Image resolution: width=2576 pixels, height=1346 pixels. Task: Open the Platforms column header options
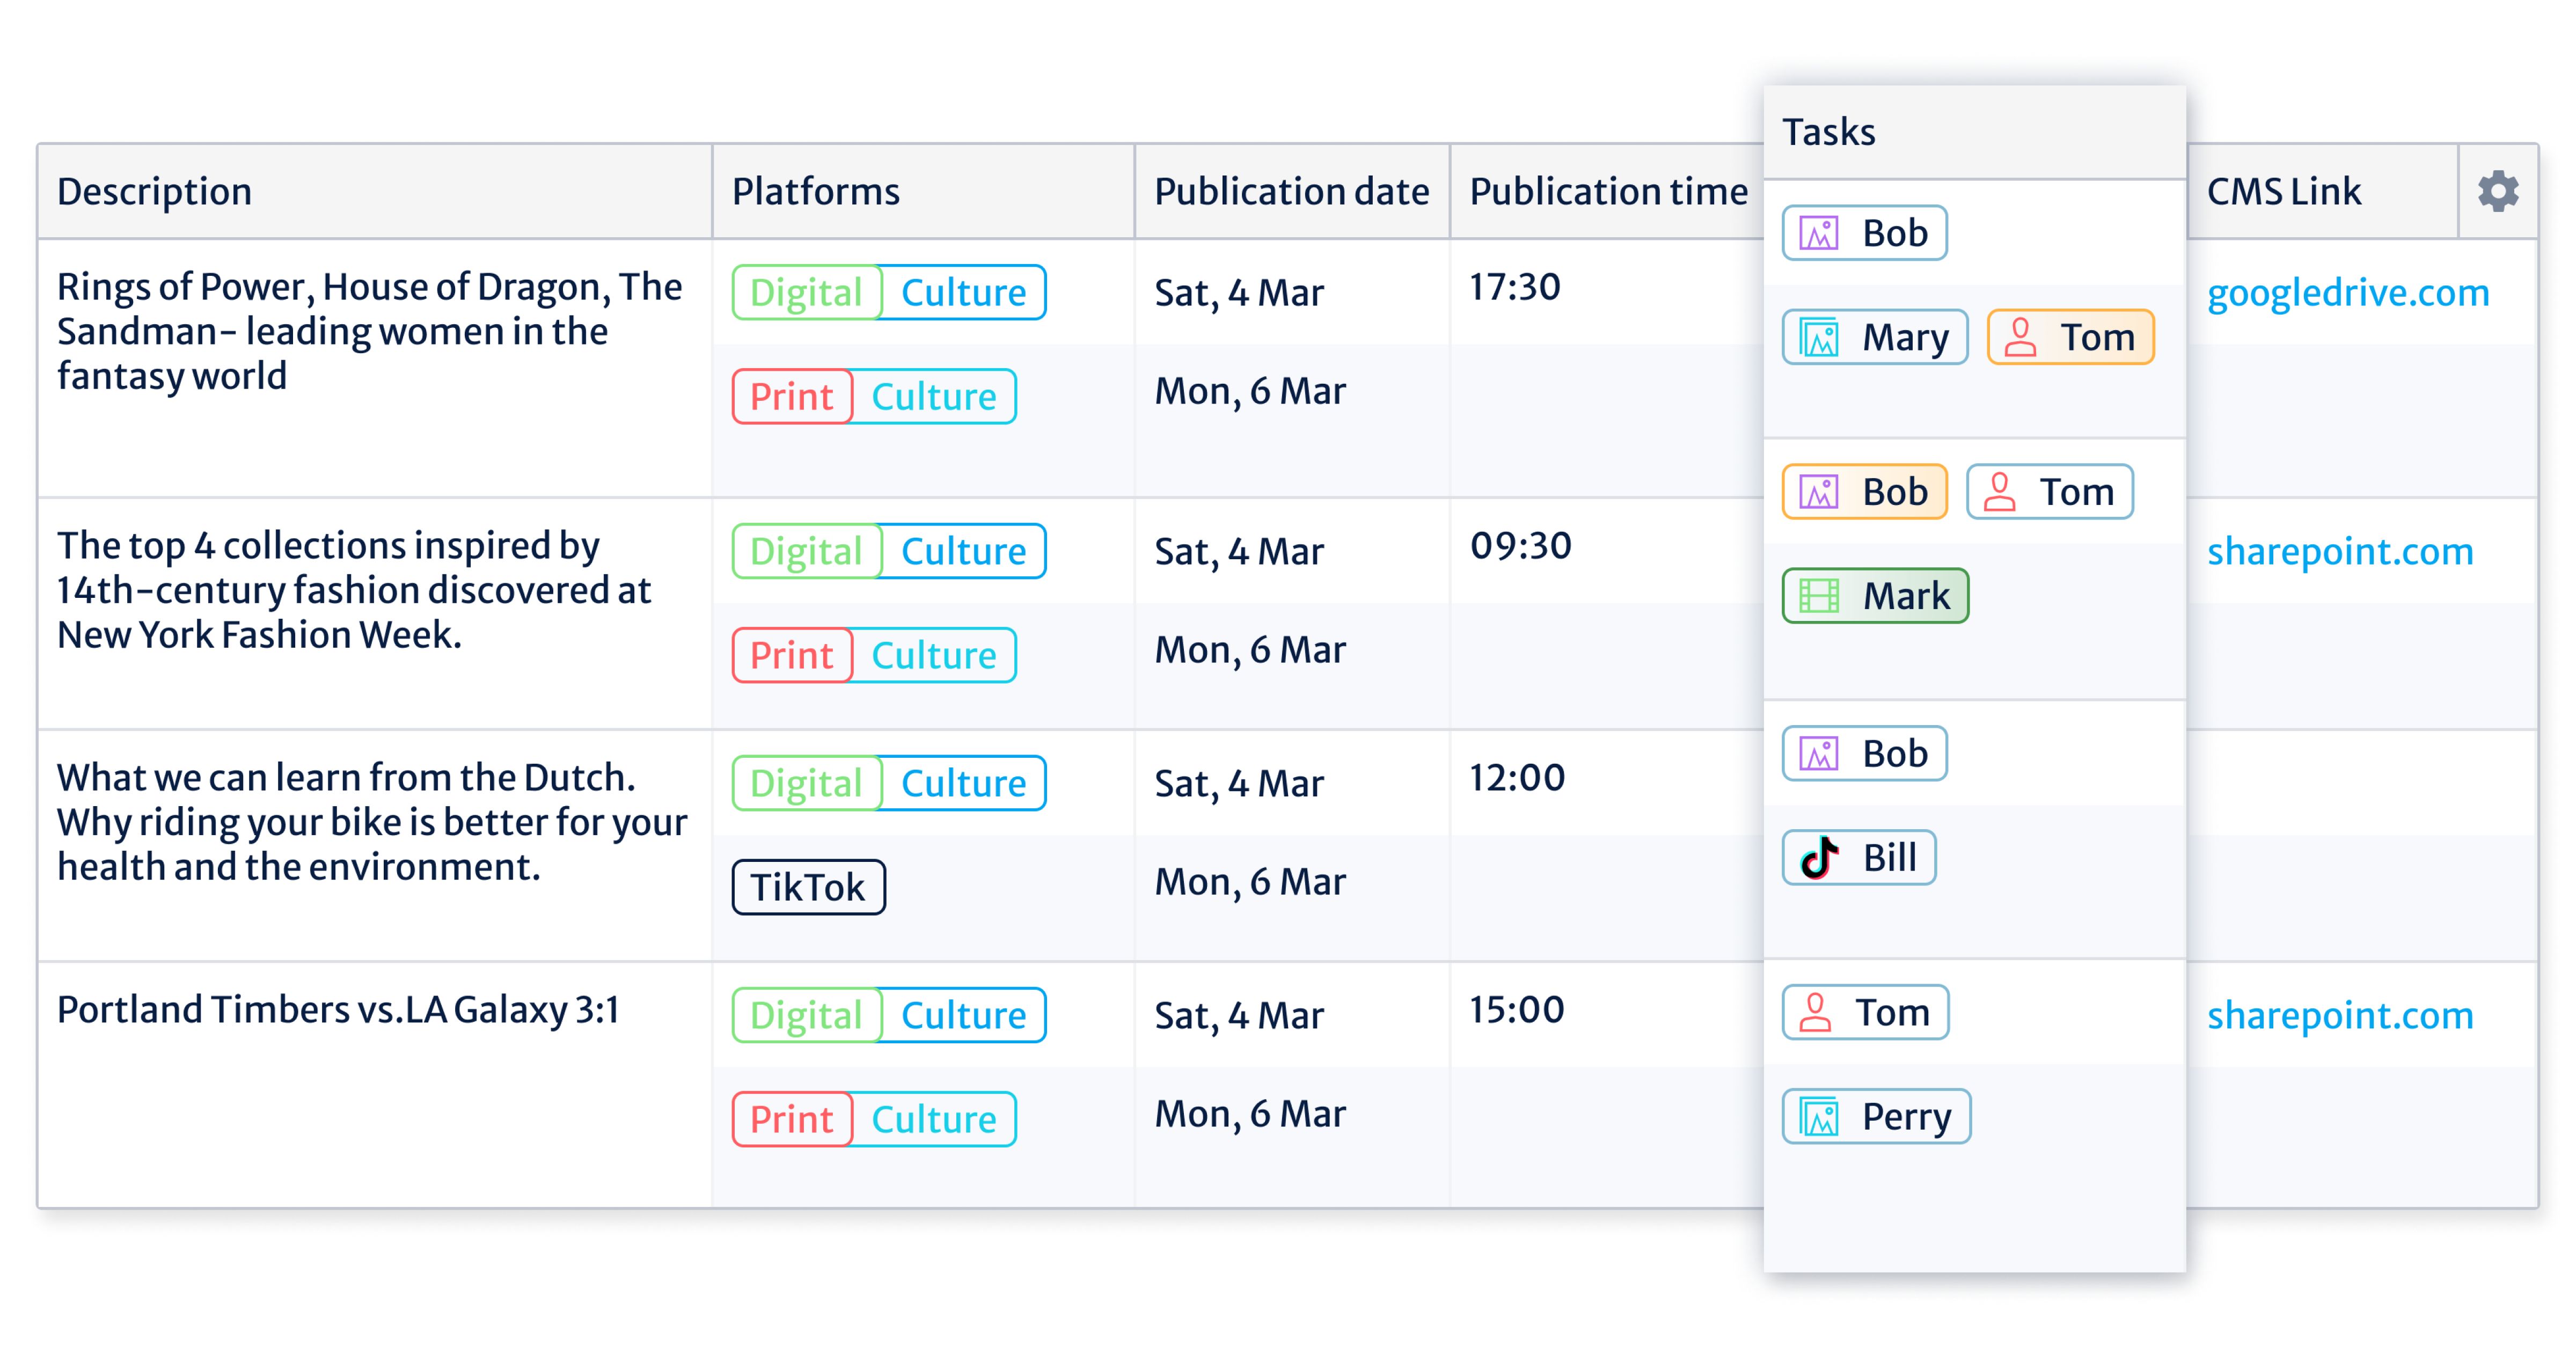[815, 191]
